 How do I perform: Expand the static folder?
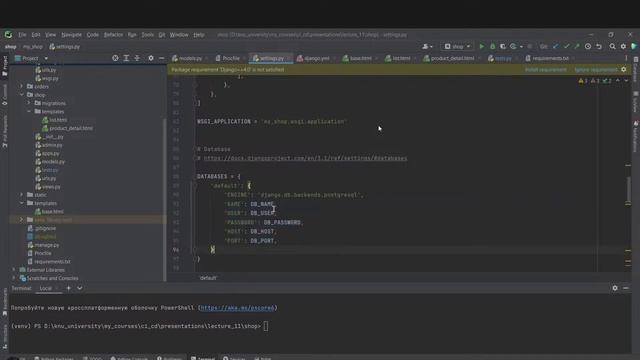click(22, 195)
